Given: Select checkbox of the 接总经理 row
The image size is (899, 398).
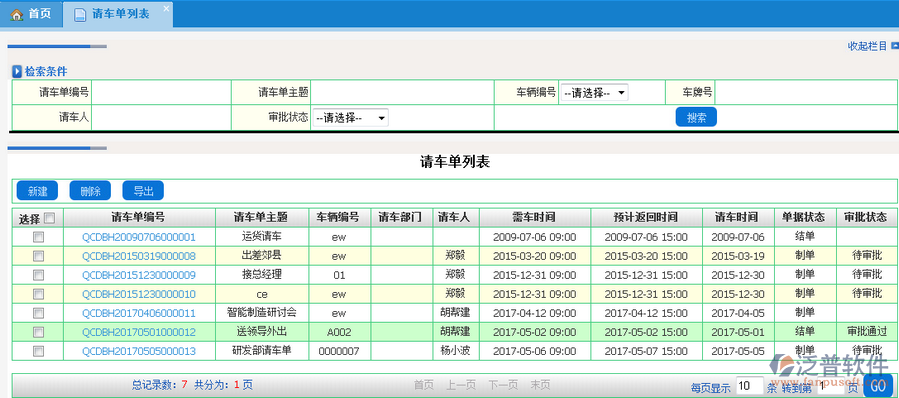Looking at the screenshot, I should [38, 275].
